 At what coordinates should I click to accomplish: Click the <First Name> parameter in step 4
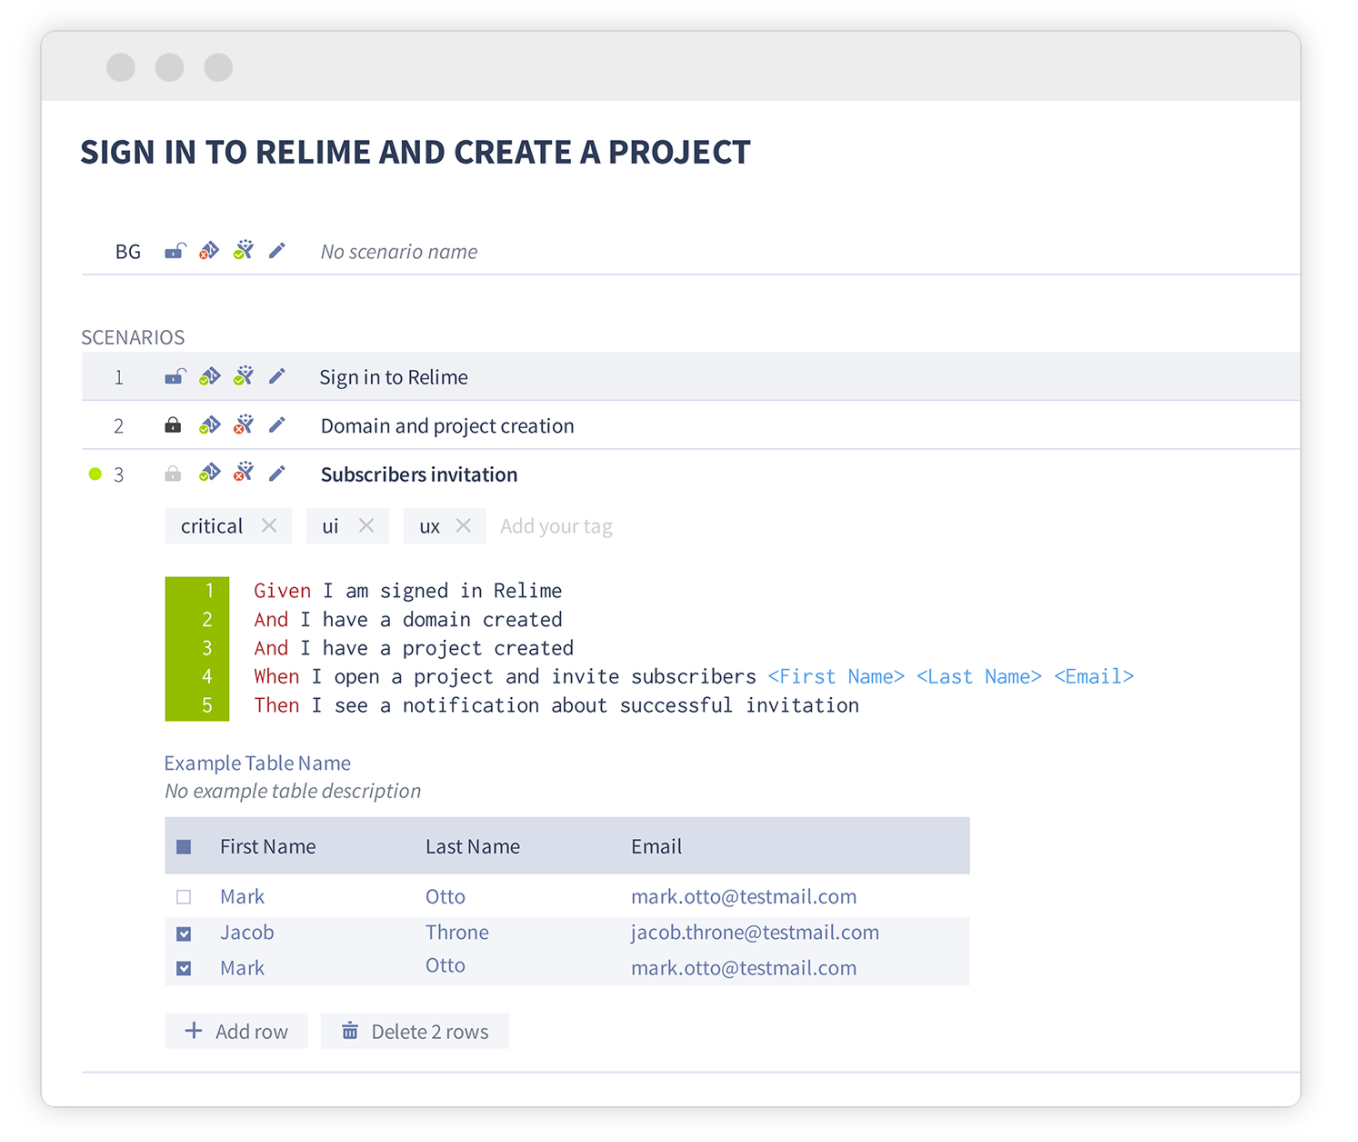tap(836, 676)
